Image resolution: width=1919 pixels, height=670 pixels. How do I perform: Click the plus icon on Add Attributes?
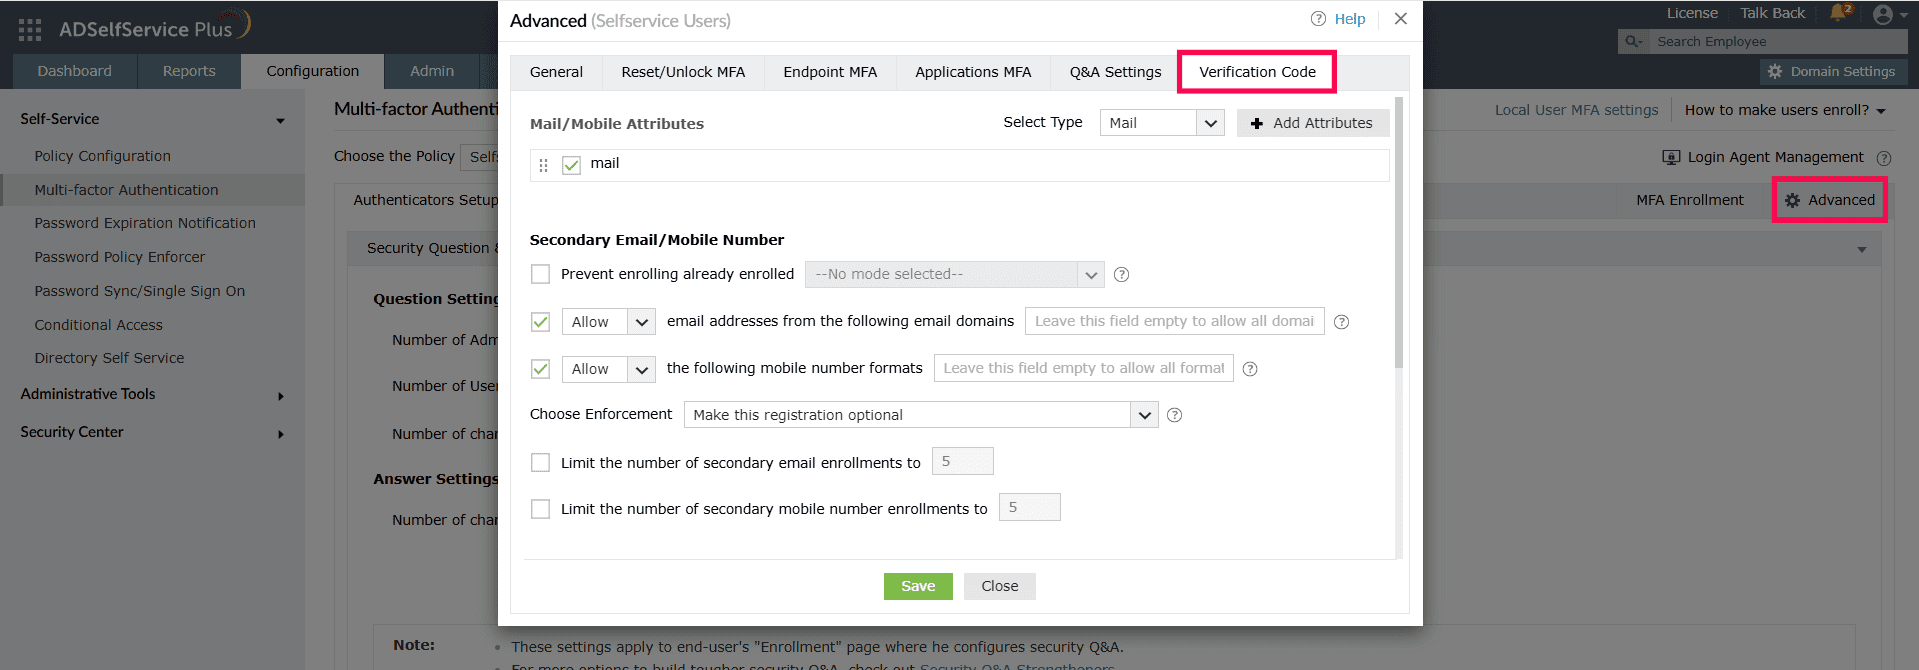tap(1257, 123)
